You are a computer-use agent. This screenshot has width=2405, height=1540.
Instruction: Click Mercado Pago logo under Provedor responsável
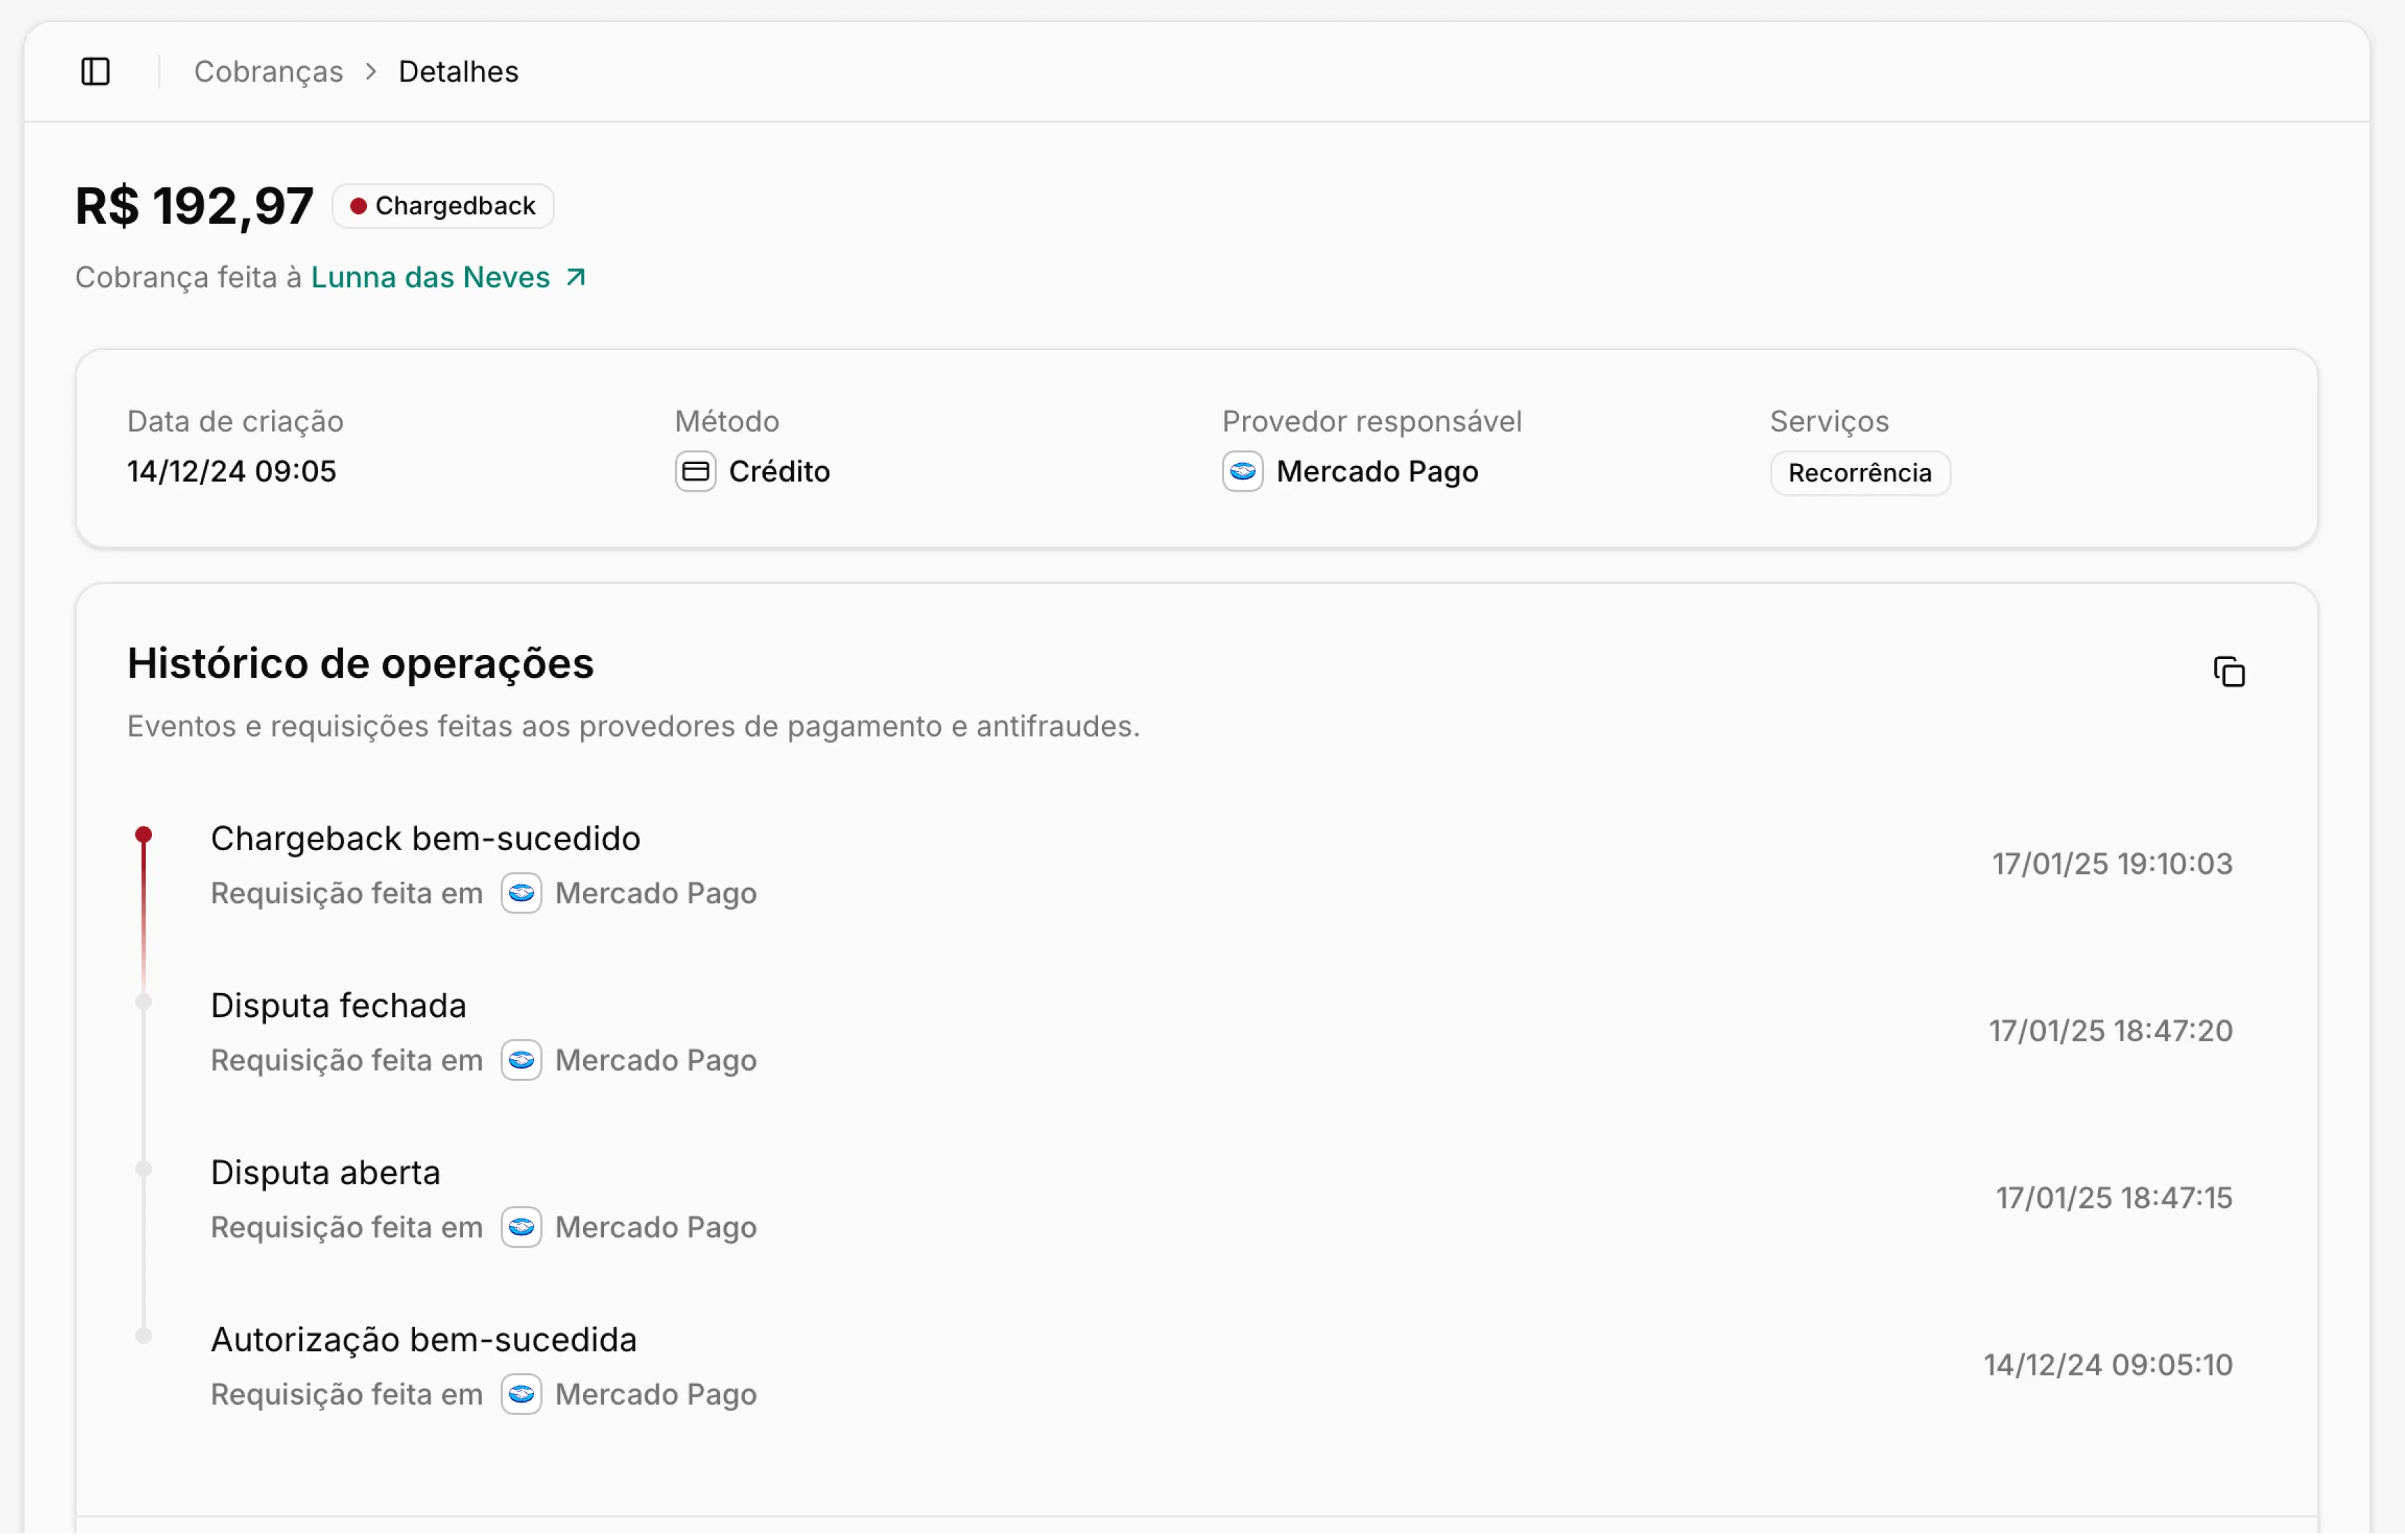tap(1243, 472)
